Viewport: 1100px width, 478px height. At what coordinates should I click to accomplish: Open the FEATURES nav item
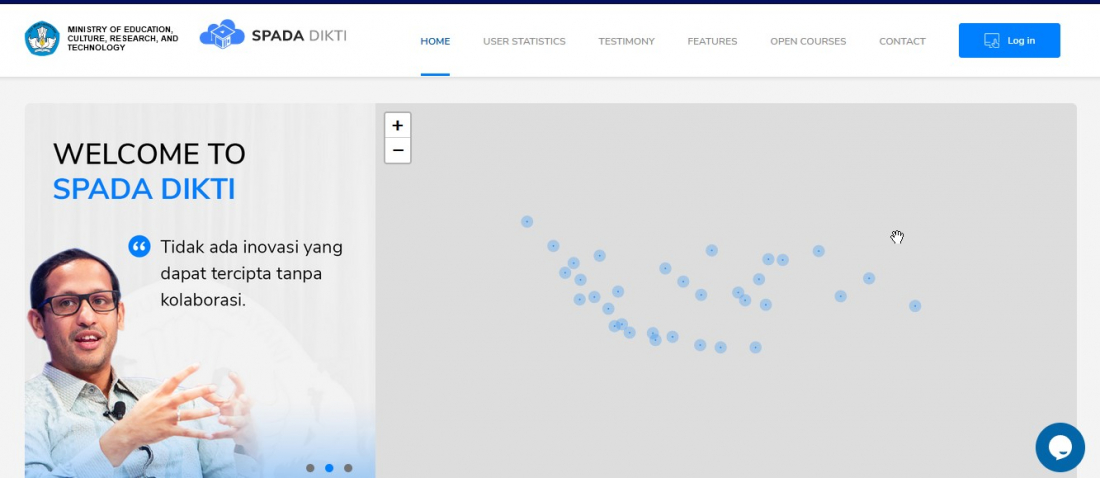712,41
